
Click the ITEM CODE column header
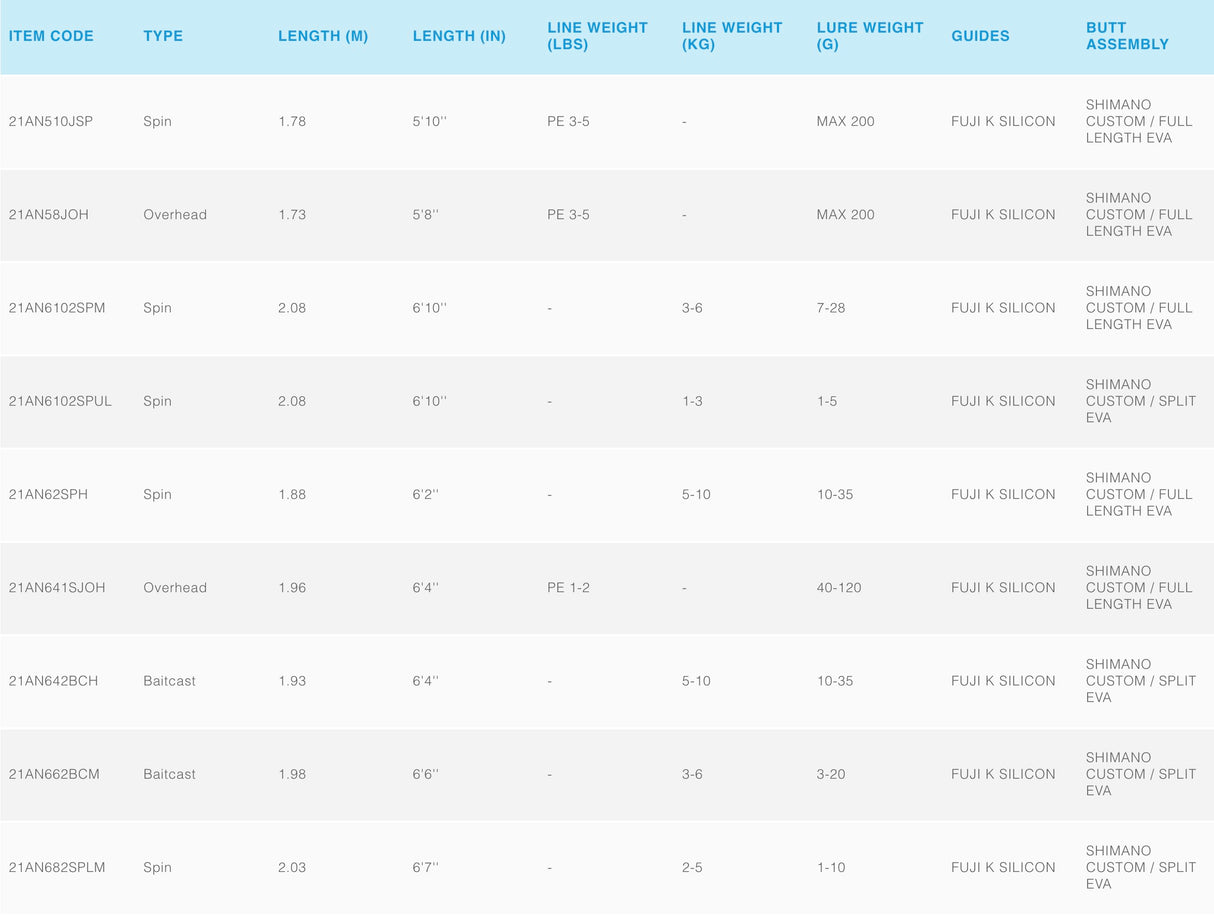[51, 36]
